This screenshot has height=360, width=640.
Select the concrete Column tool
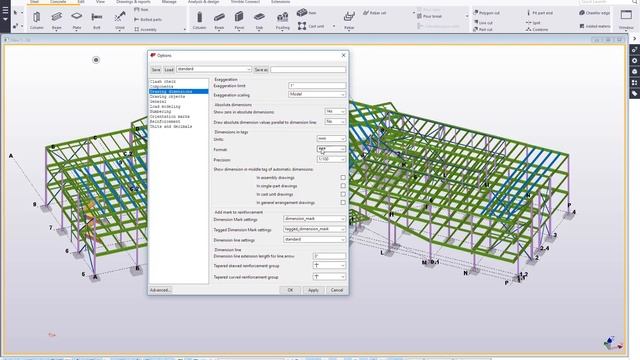(x=199, y=19)
